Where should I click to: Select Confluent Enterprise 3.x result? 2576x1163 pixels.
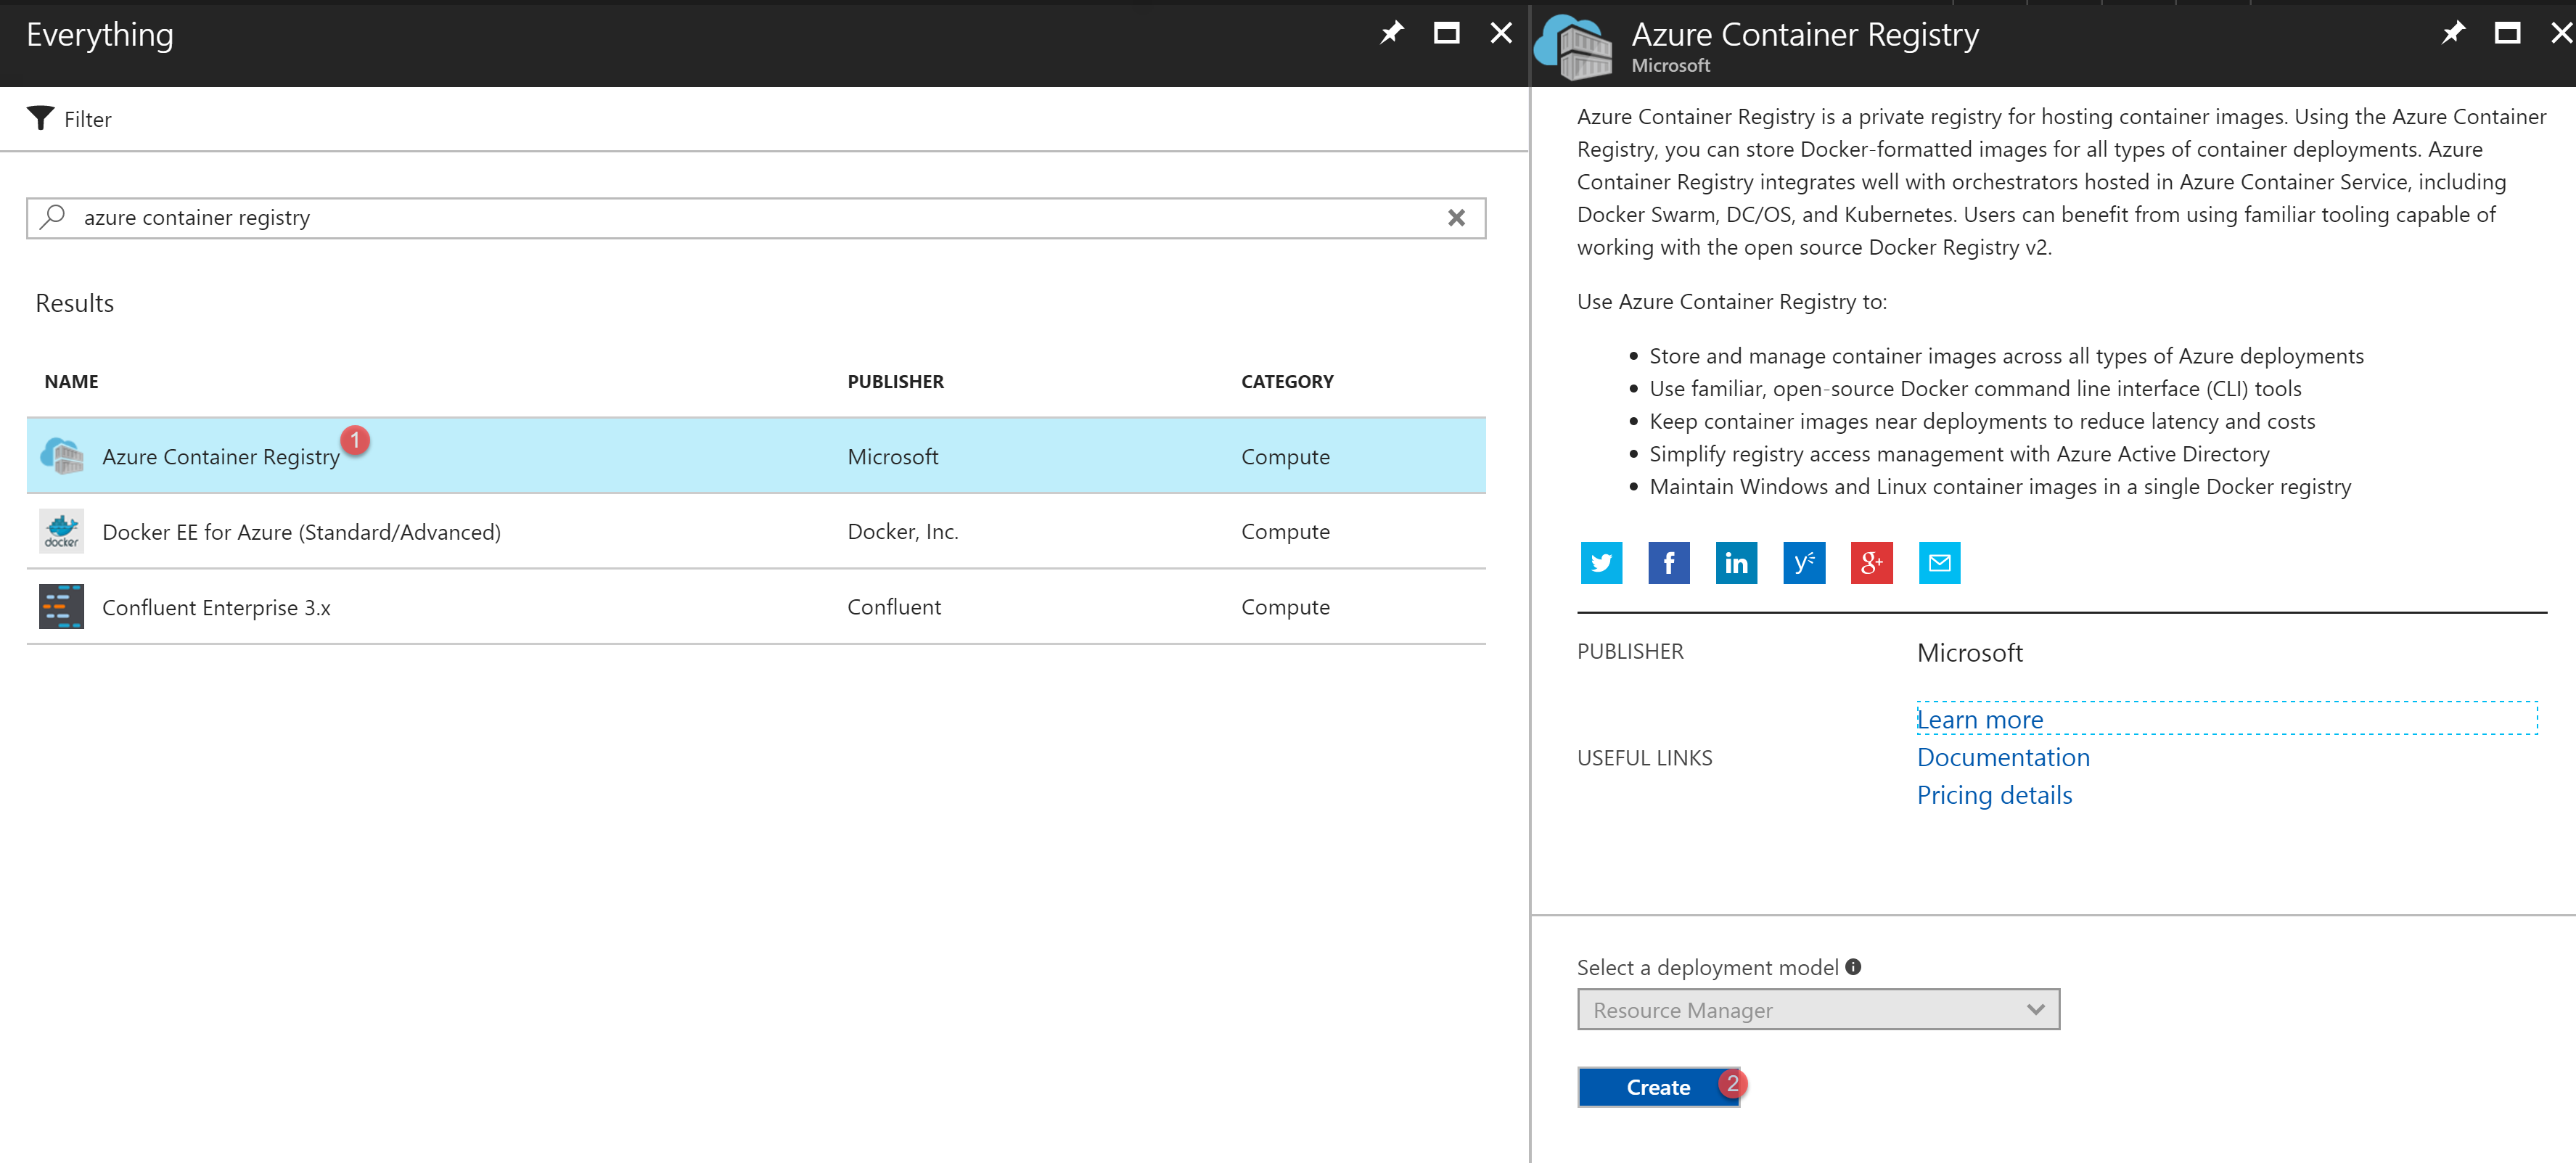coord(755,606)
